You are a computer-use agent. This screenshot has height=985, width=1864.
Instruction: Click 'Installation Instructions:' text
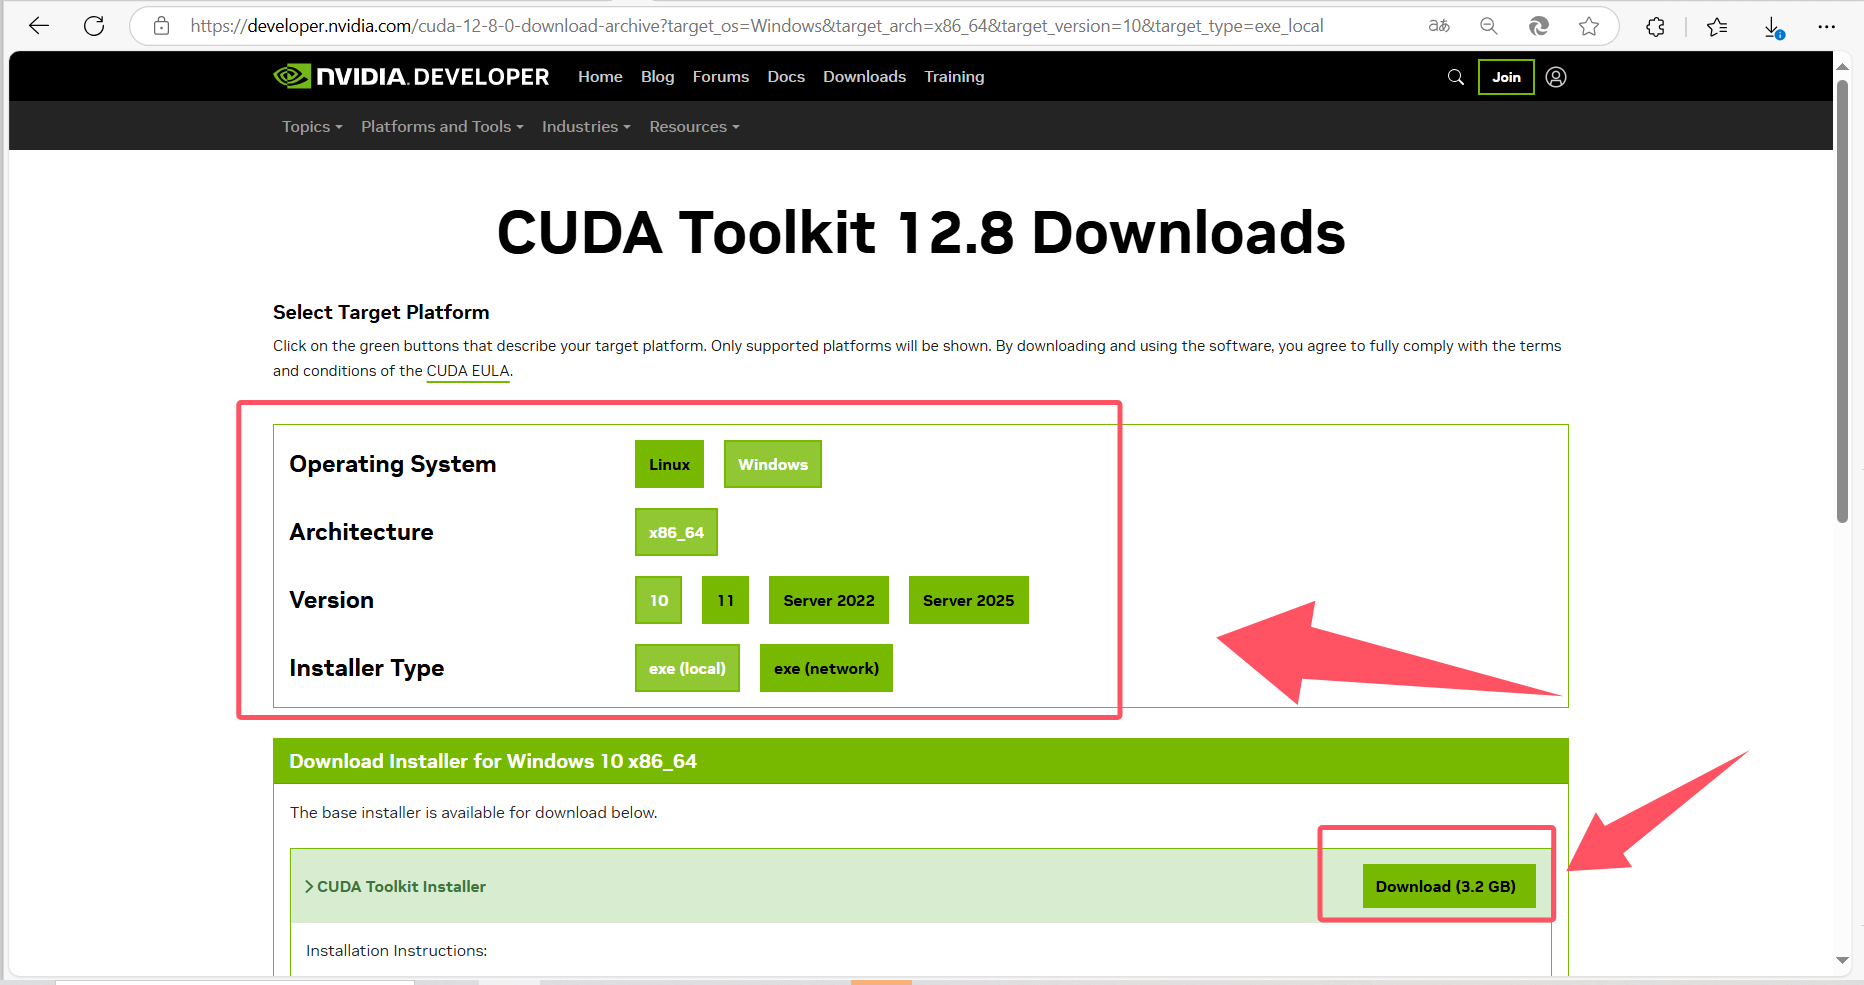click(x=396, y=951)
